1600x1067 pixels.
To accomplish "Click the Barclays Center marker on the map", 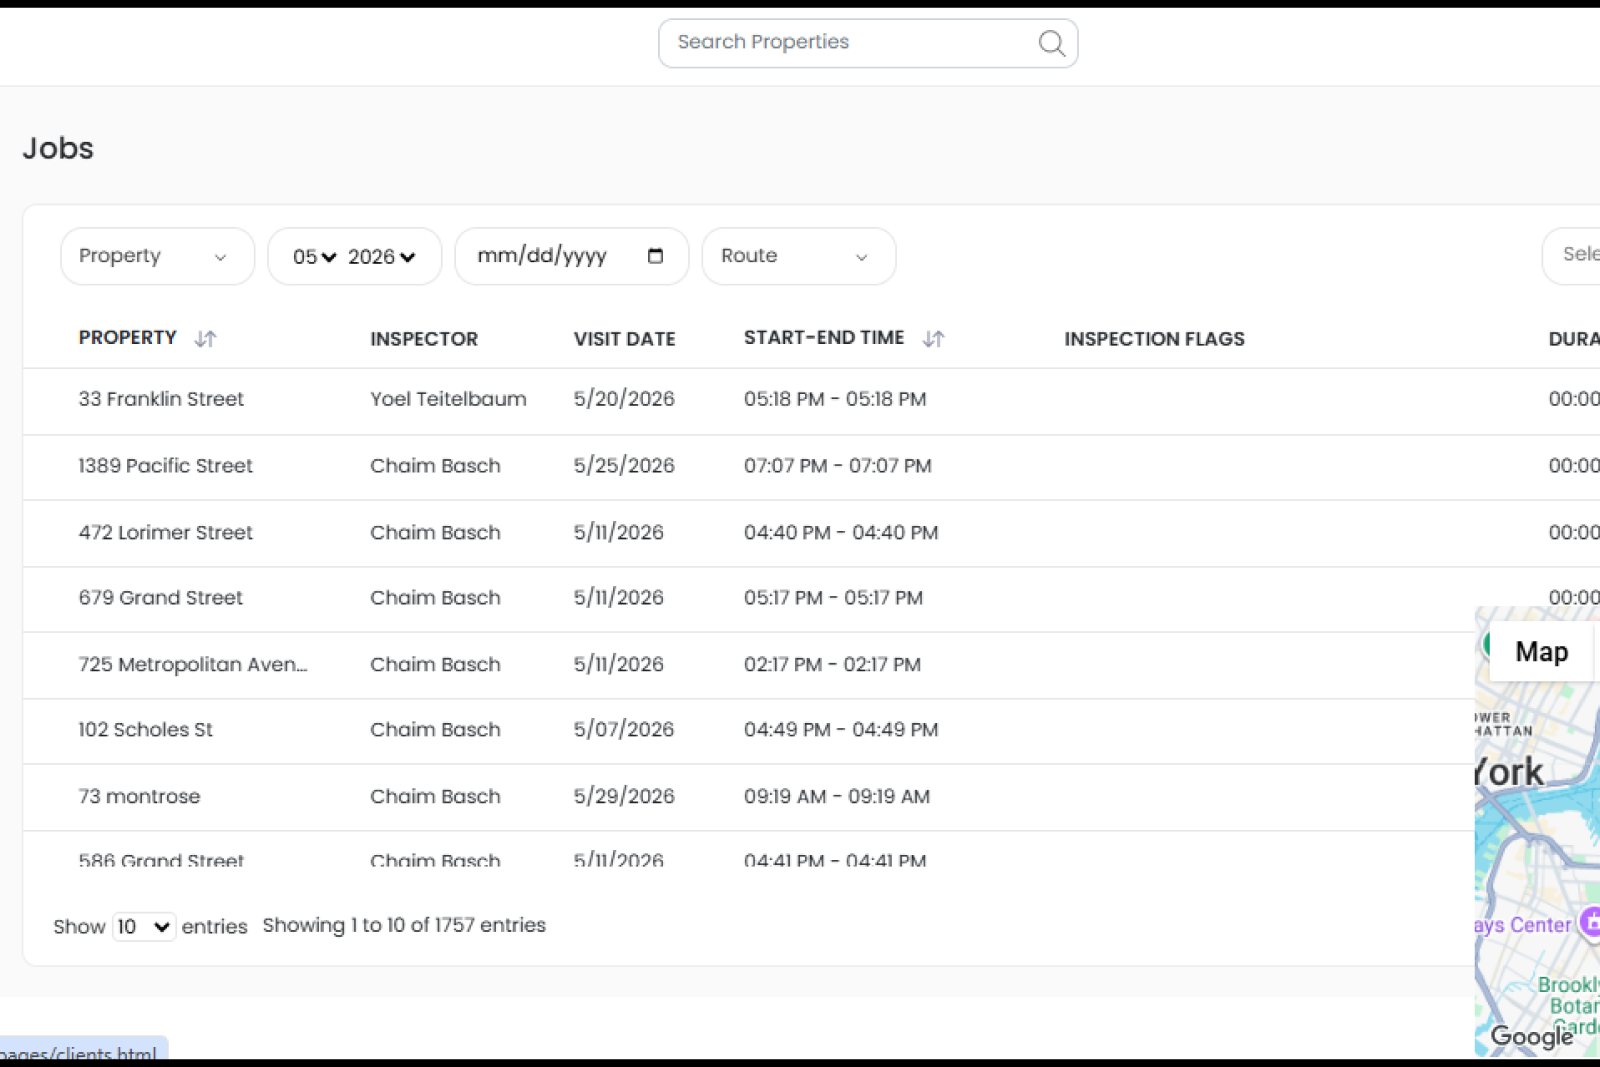I will point(1590,924).
